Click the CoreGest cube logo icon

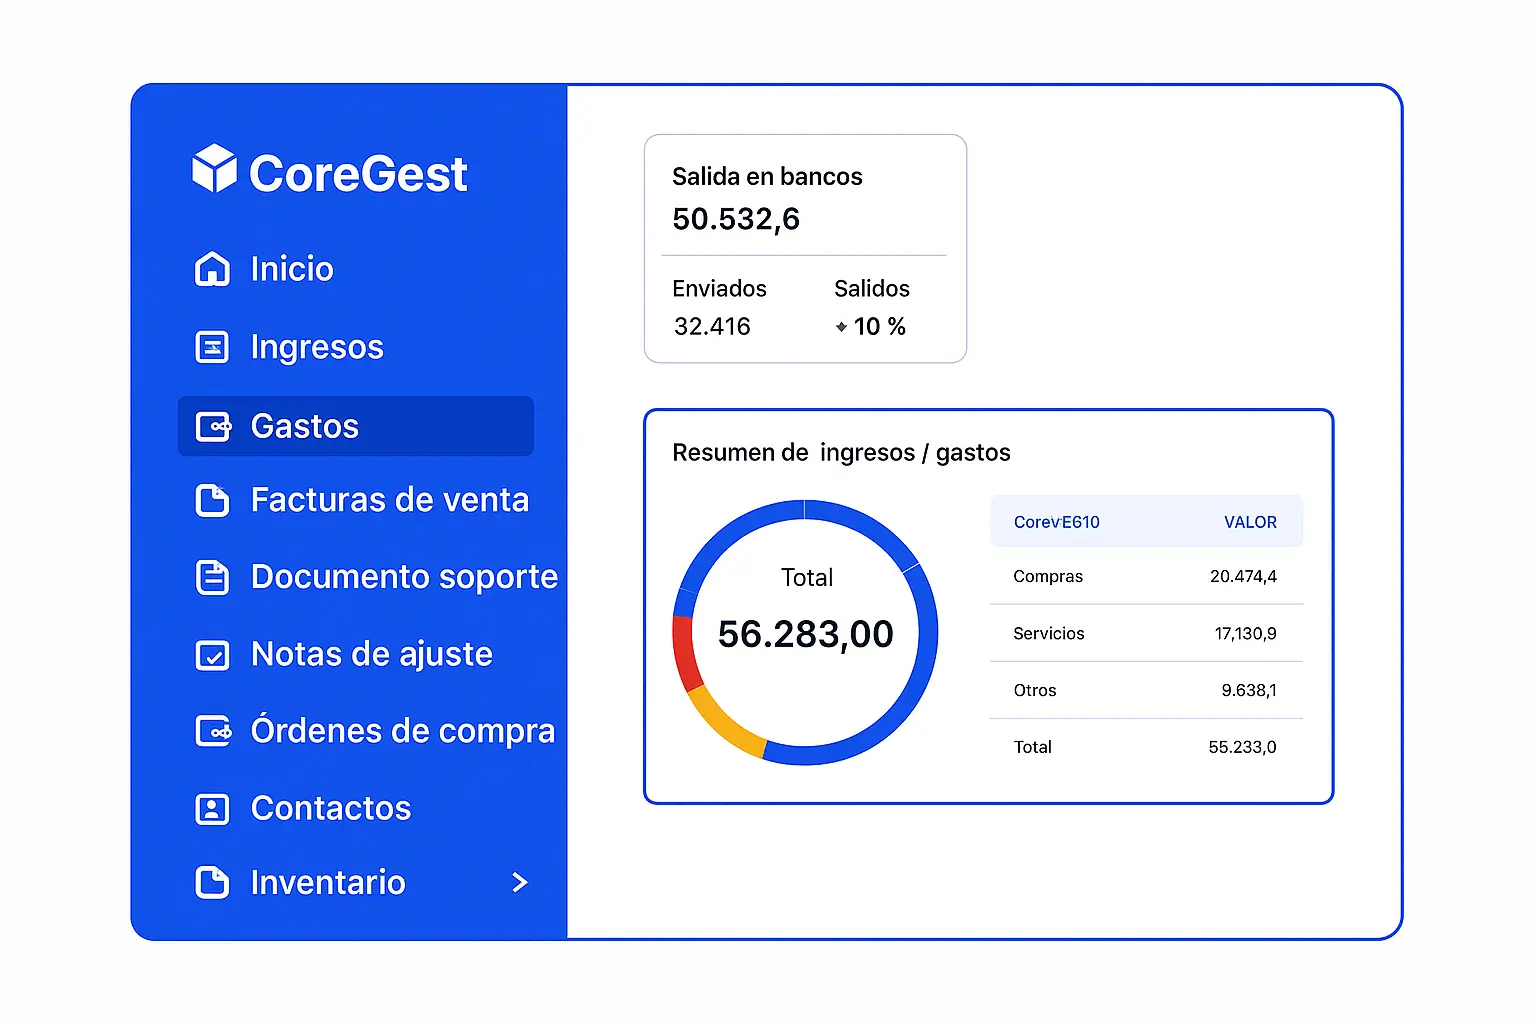pyautogui.click(x=214, y=168)
